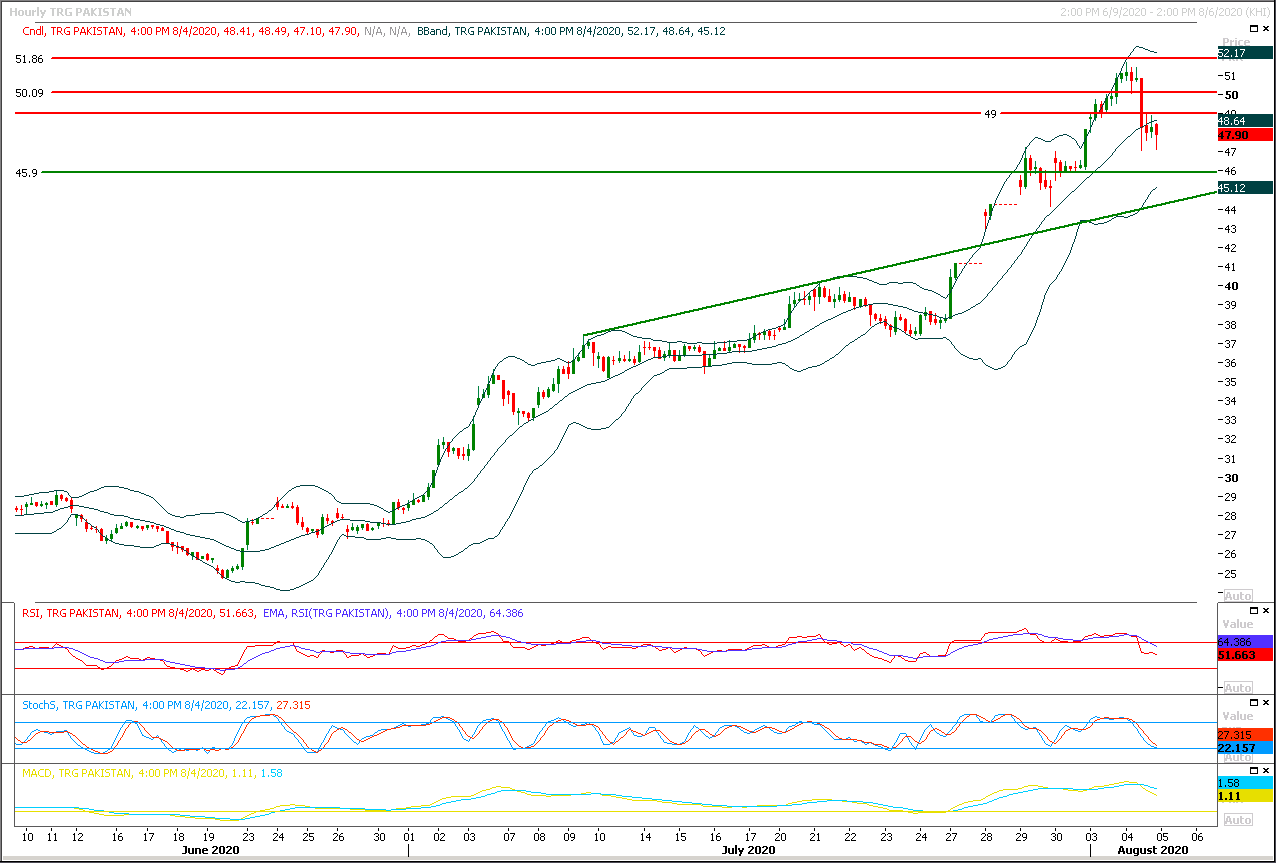
Task: Select the 51.86 resistance line label
Action: [29, 59]
